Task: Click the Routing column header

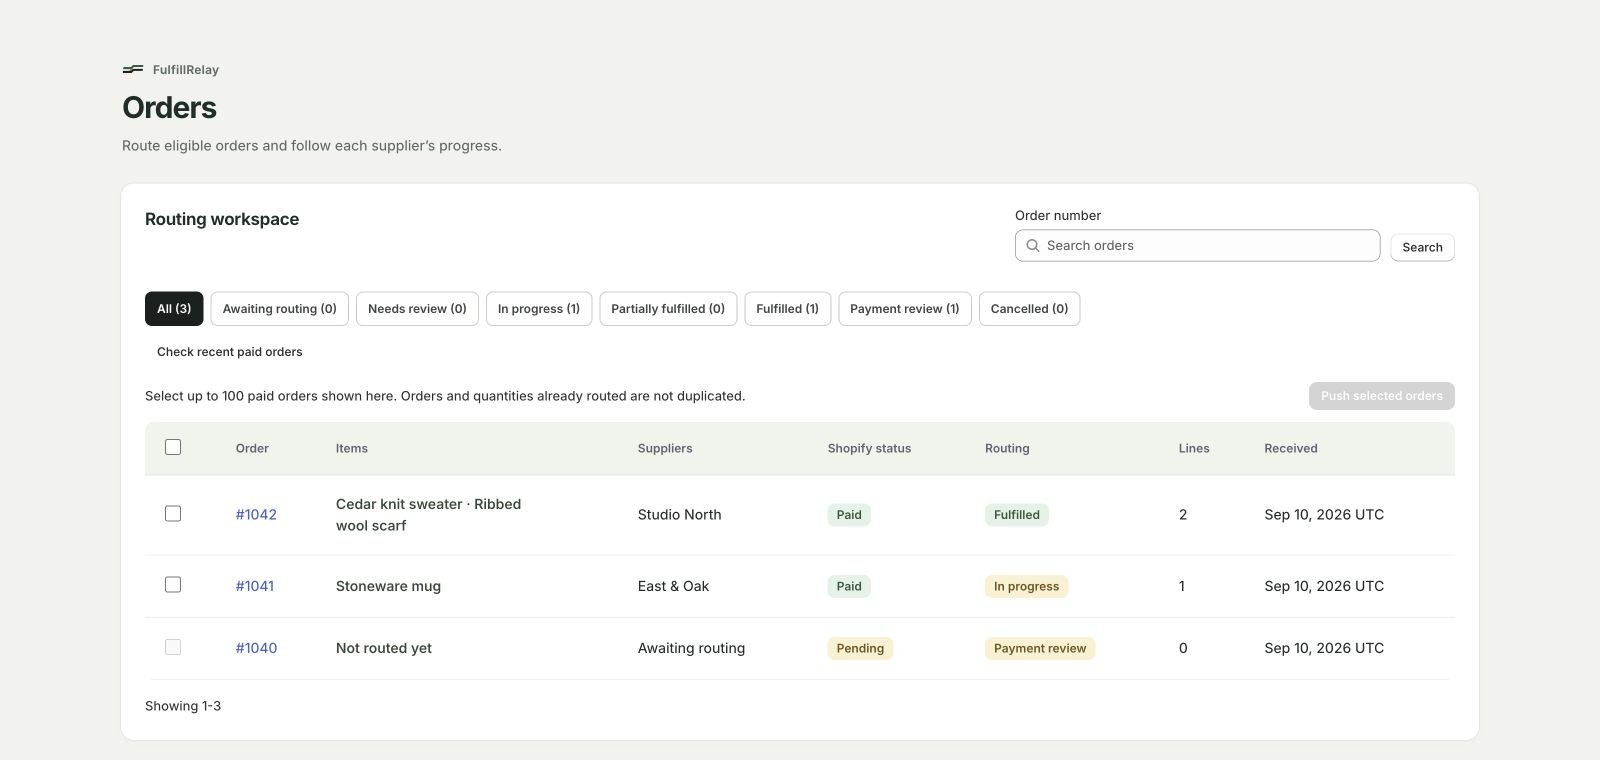Action: (x=1007, y=448)
